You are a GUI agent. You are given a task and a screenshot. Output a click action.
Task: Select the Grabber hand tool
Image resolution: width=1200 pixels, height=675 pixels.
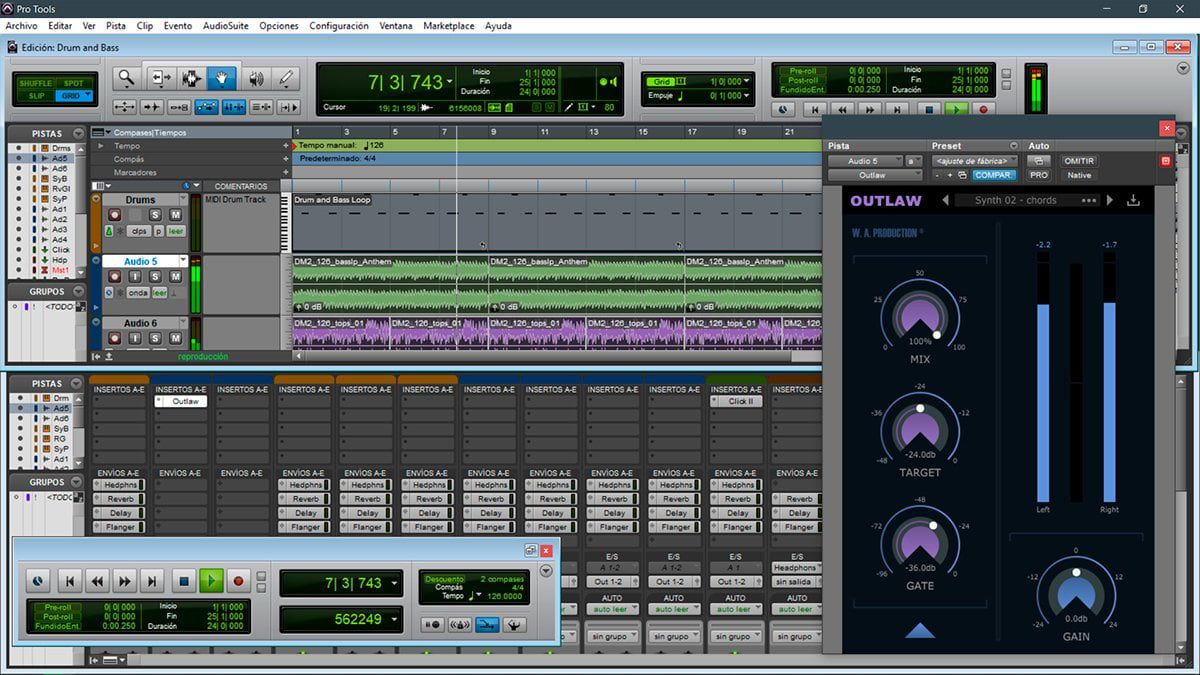point(221,77)
